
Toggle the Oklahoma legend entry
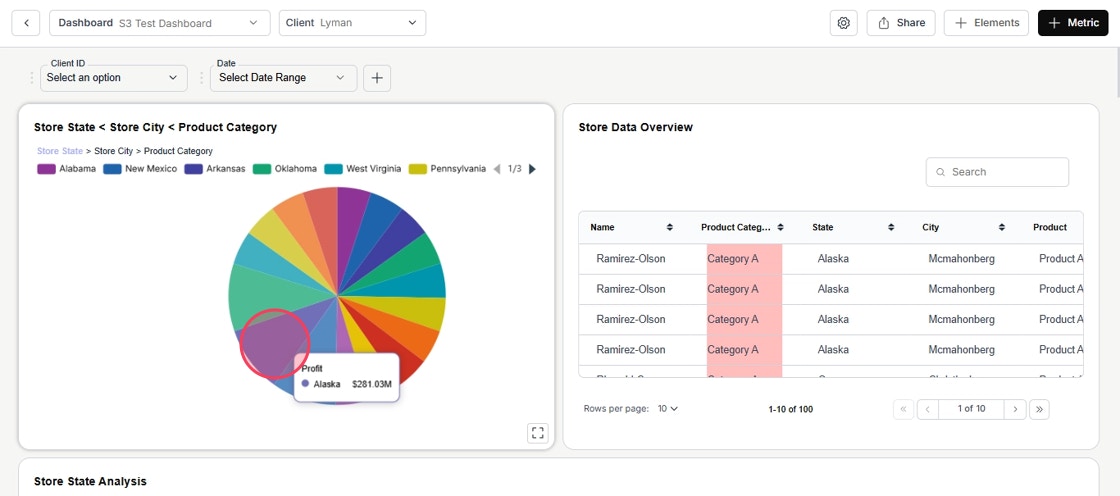pyautogui.click(x=285, y=169)
